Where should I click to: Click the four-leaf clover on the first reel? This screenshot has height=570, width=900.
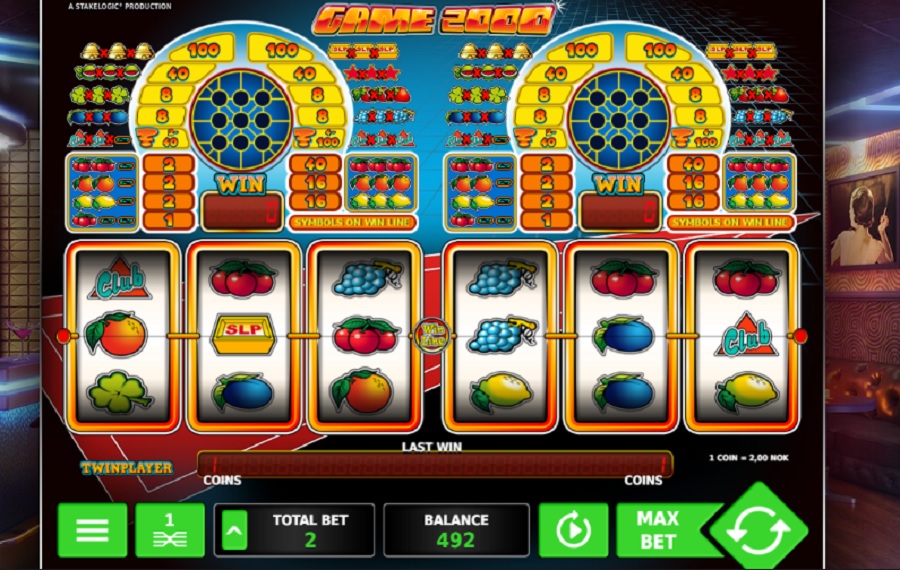[x=119, y=392]
